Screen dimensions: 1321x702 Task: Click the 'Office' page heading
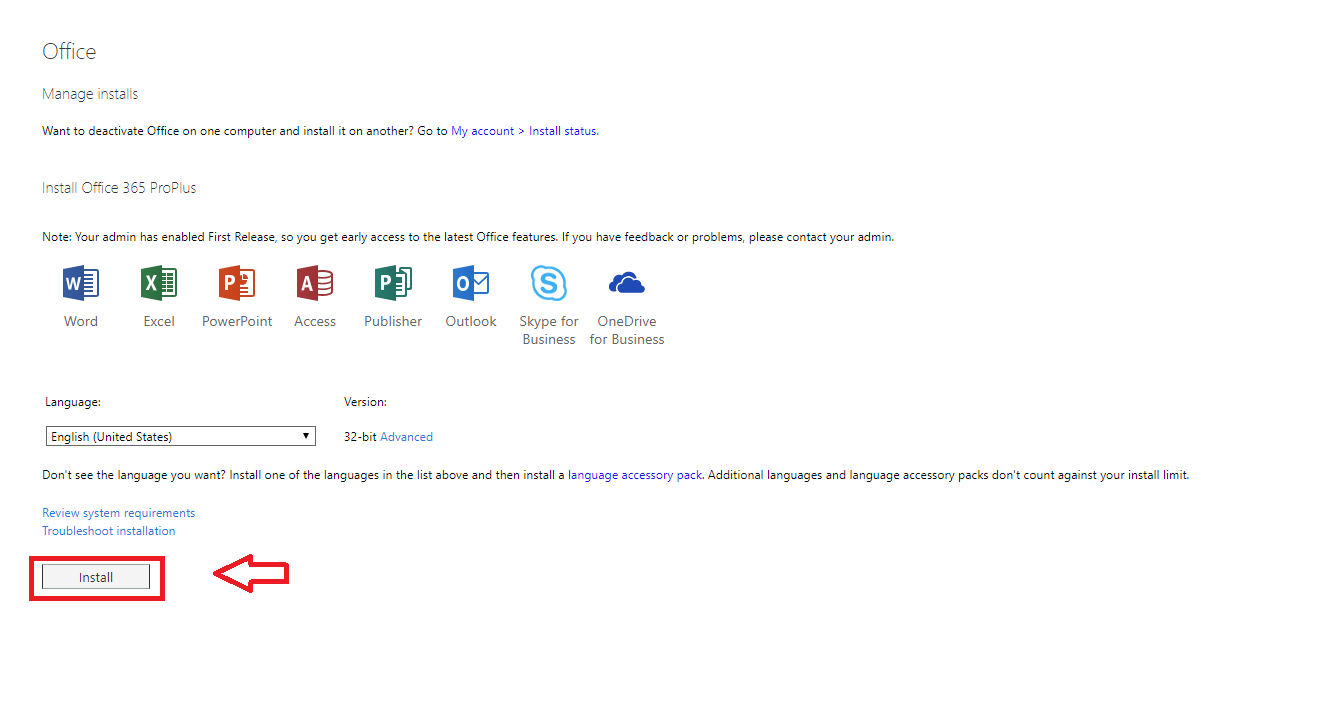tap(69, 52)
